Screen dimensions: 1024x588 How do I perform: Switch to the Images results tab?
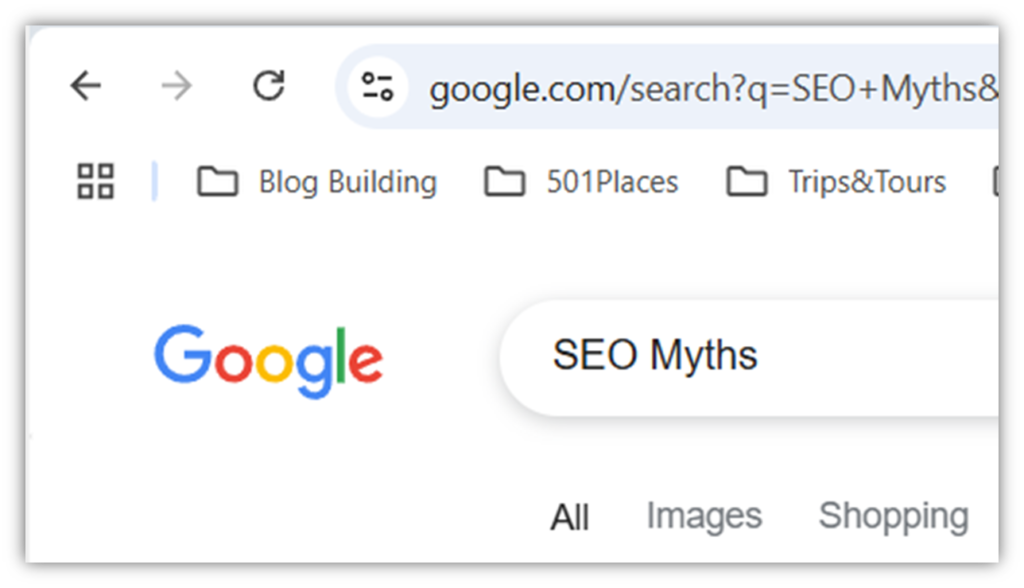tap(703, 515)
